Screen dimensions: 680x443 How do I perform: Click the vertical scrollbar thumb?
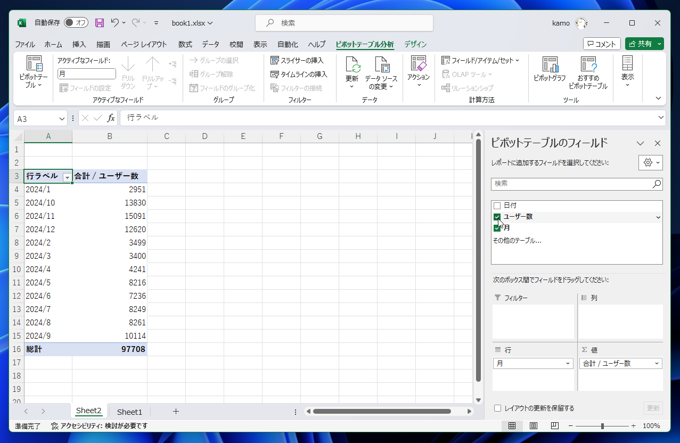pos(478,261)
